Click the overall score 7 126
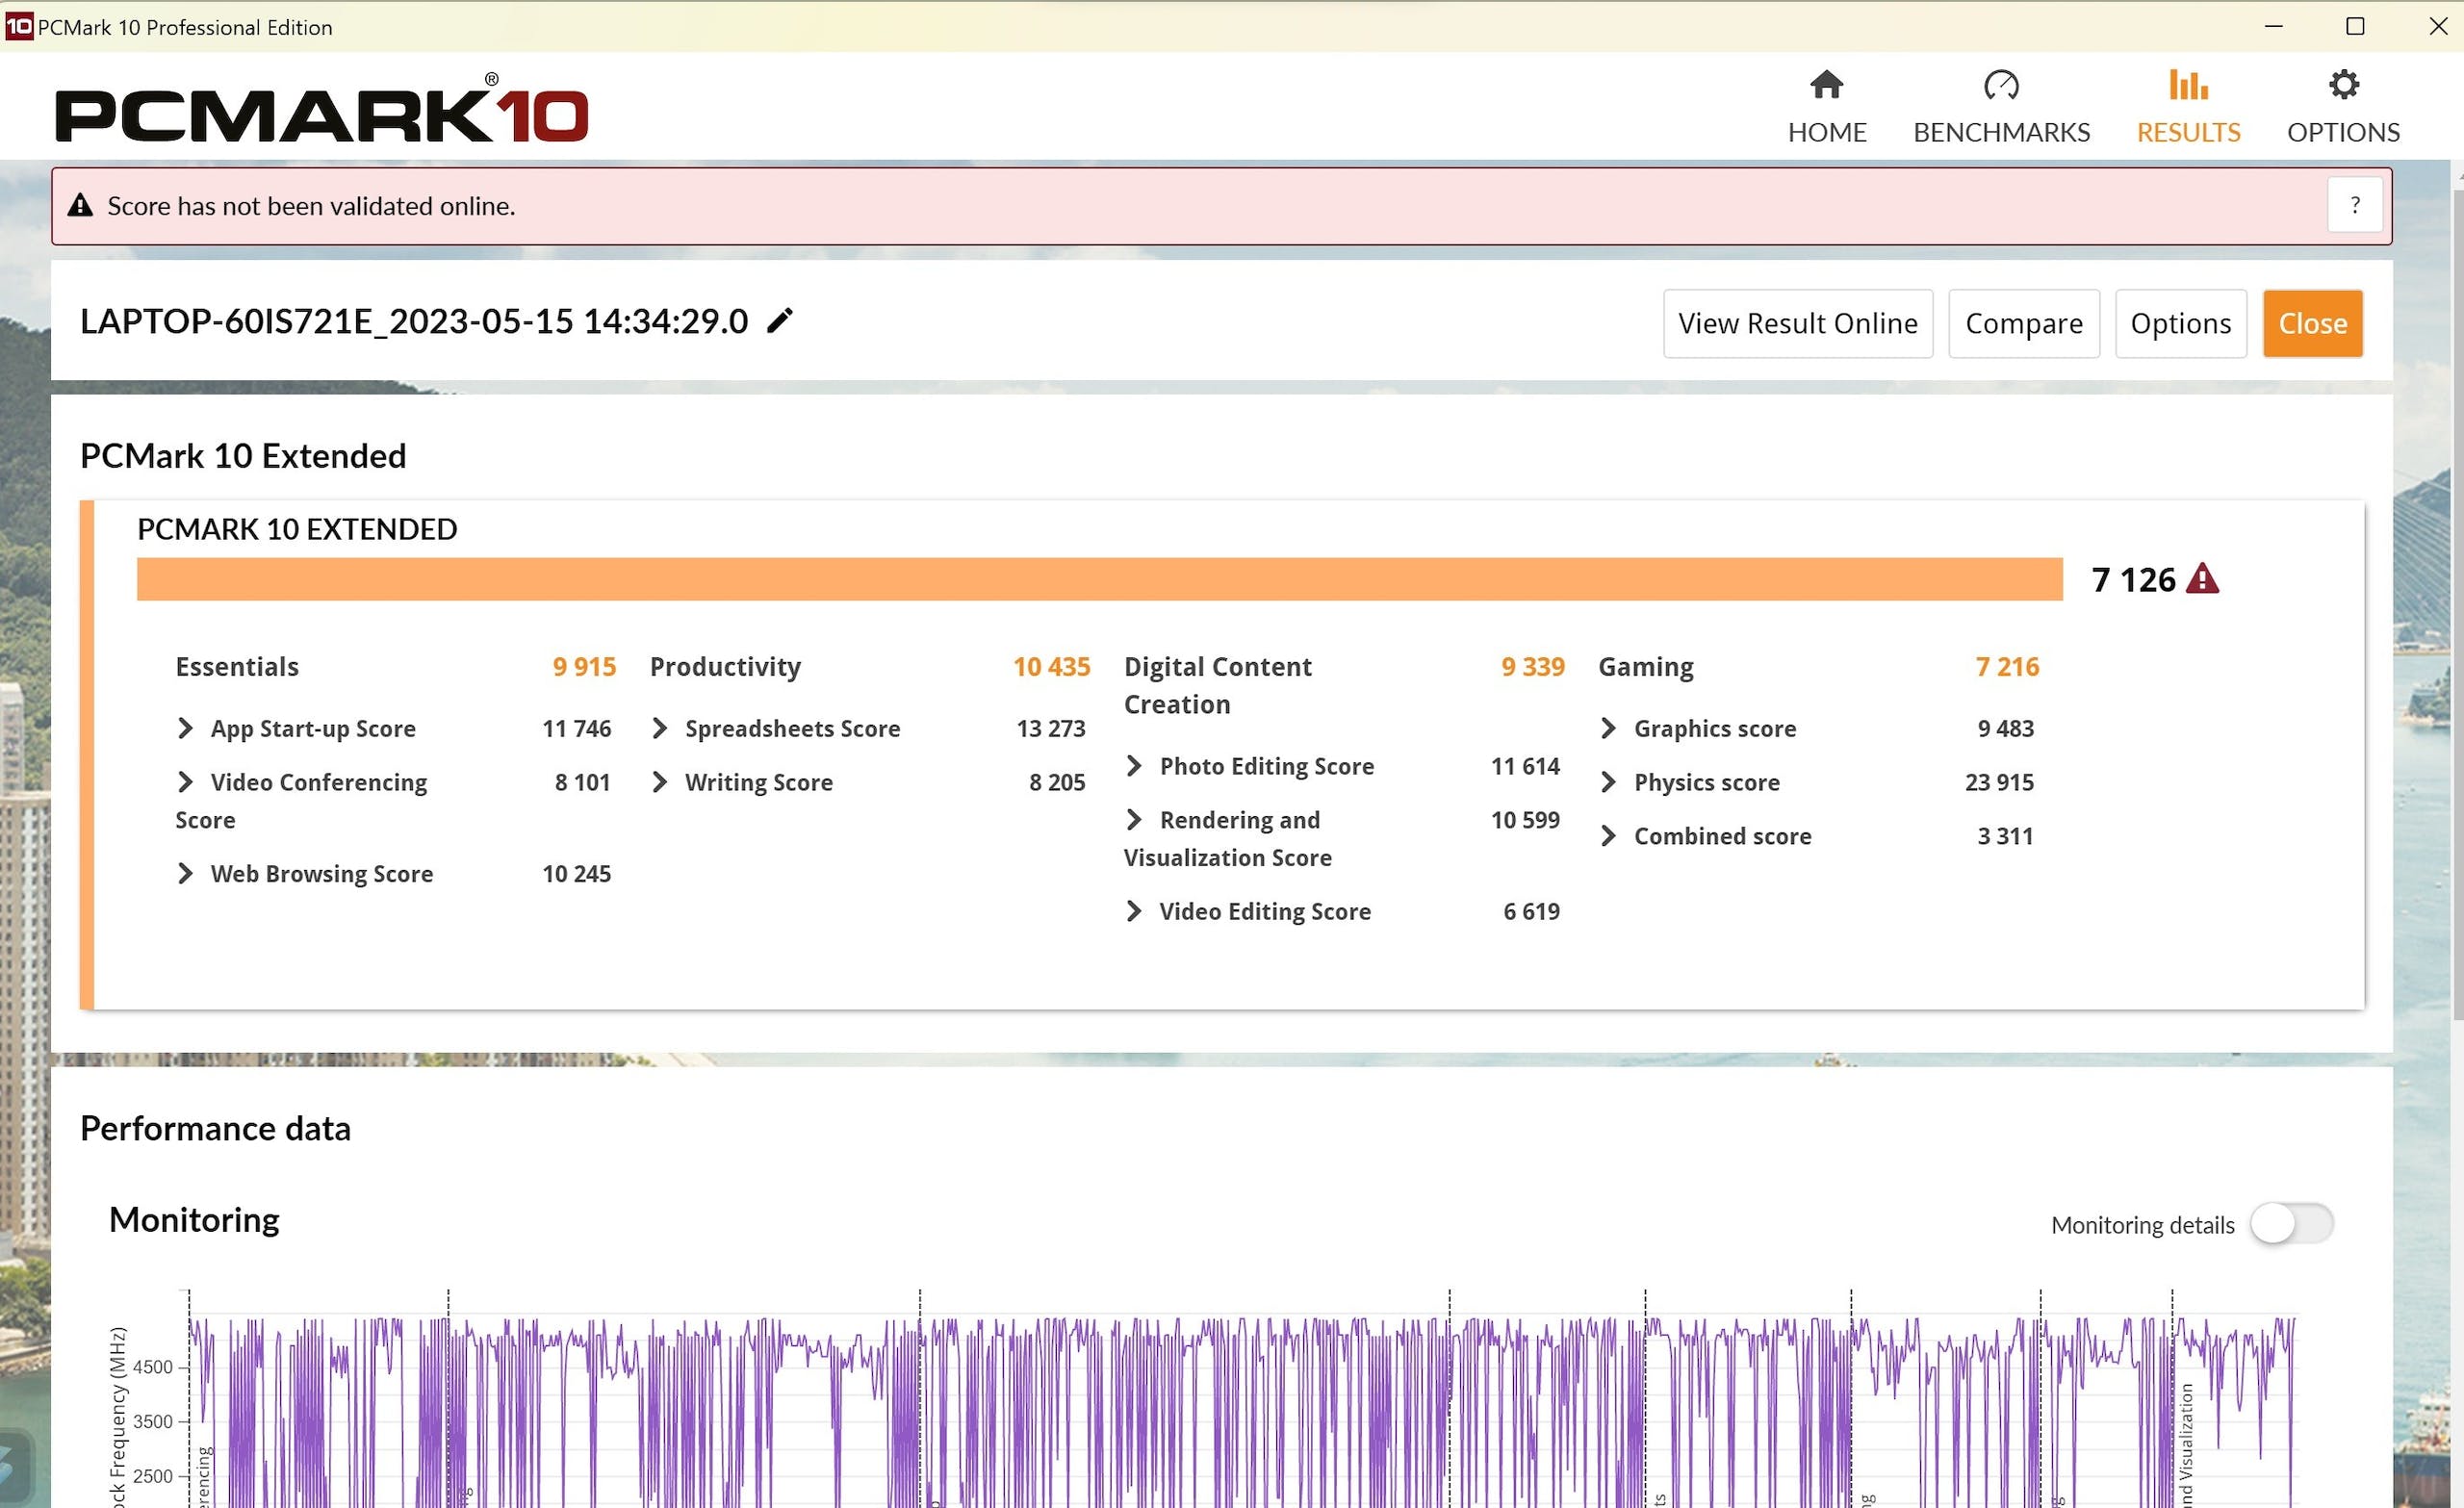 coord(2133,579)
